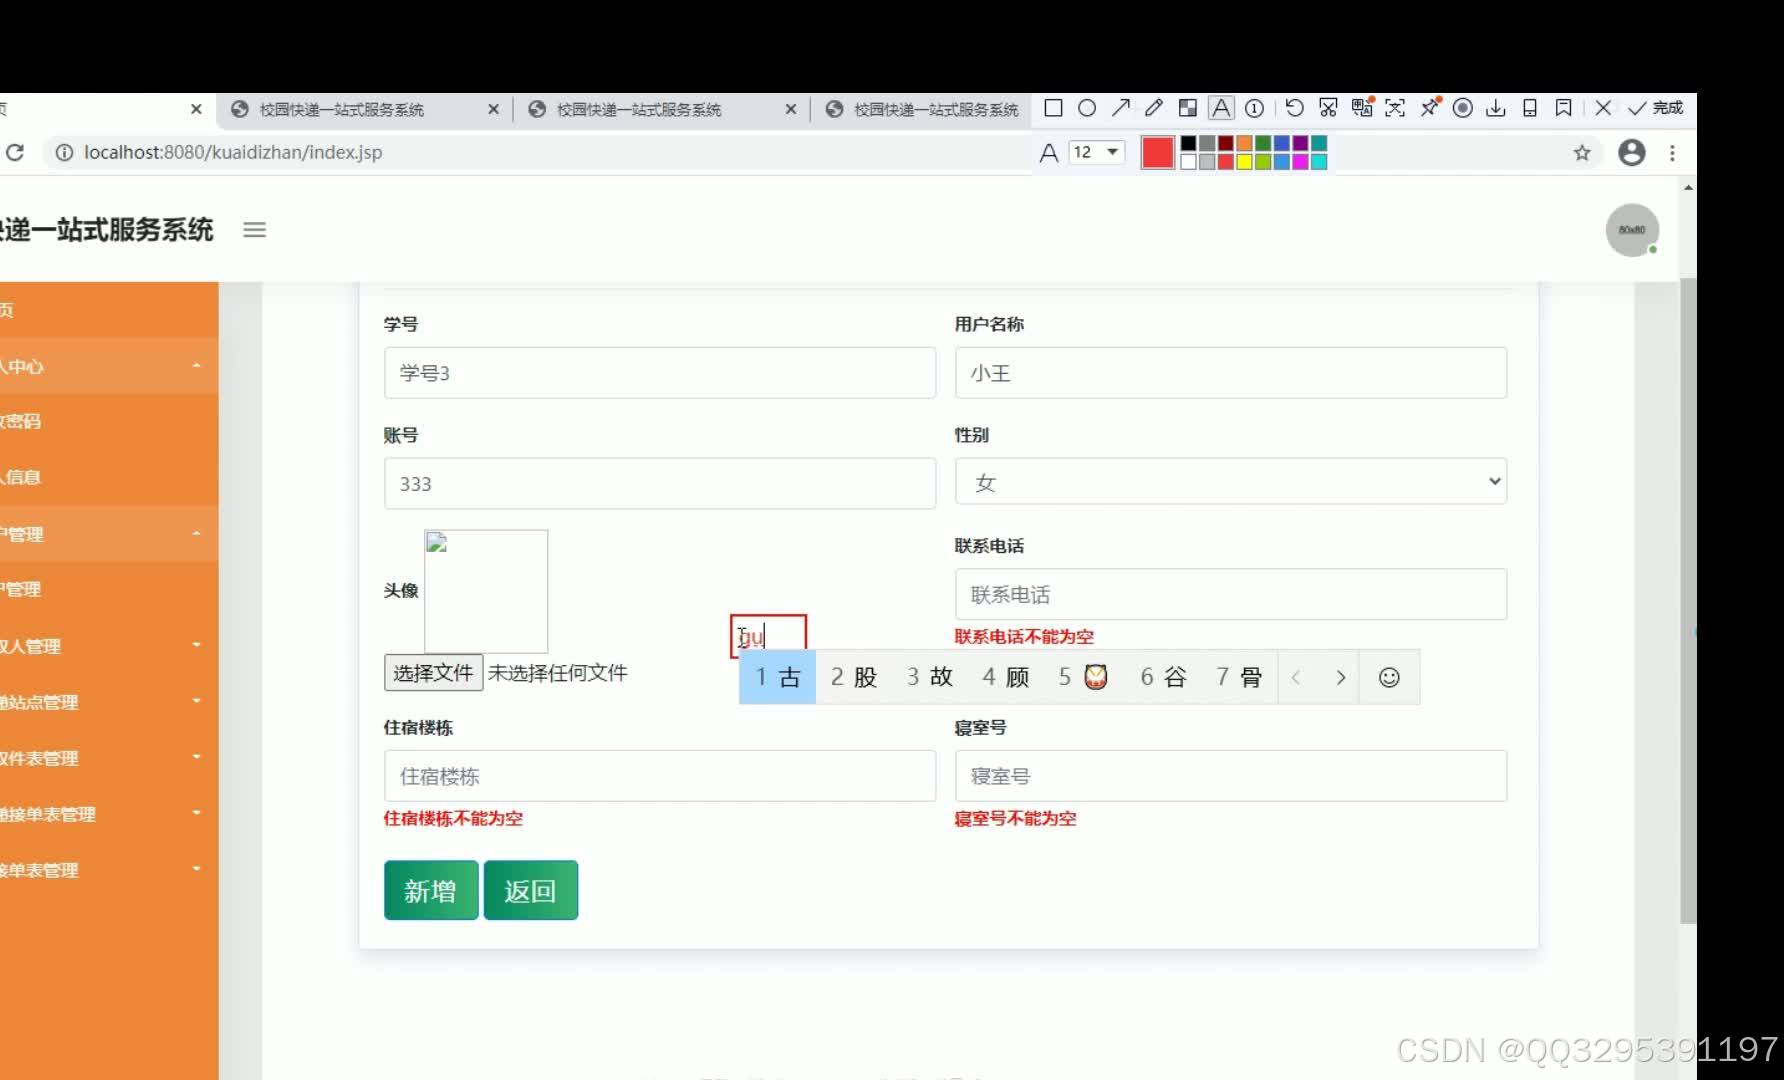Click the 联系电话 input field

(x=1231, y=595)
